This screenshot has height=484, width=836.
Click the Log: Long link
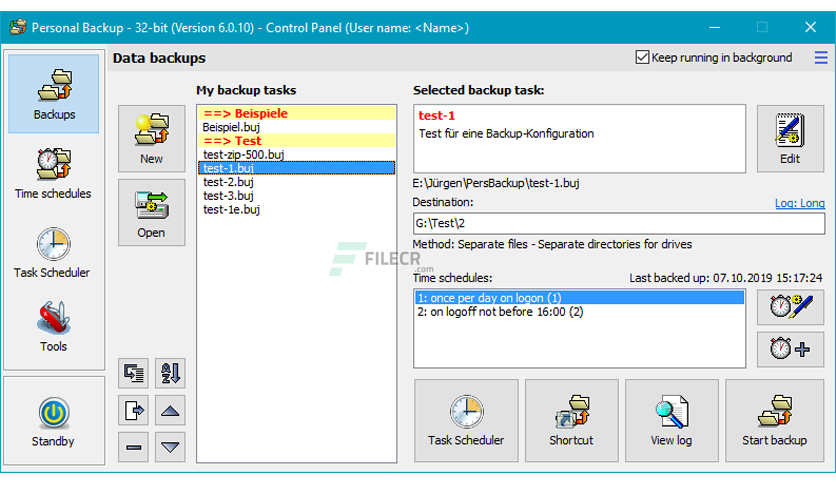(799, 203)
